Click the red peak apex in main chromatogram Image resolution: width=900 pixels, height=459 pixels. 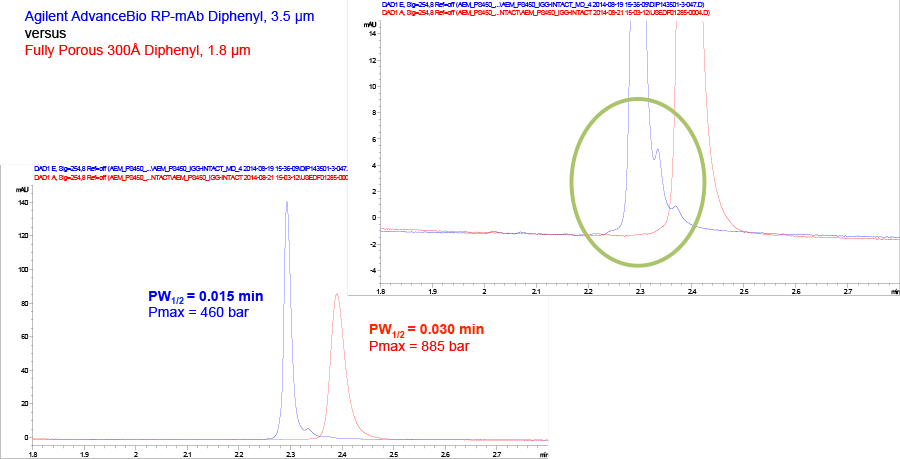coord(338,295)
